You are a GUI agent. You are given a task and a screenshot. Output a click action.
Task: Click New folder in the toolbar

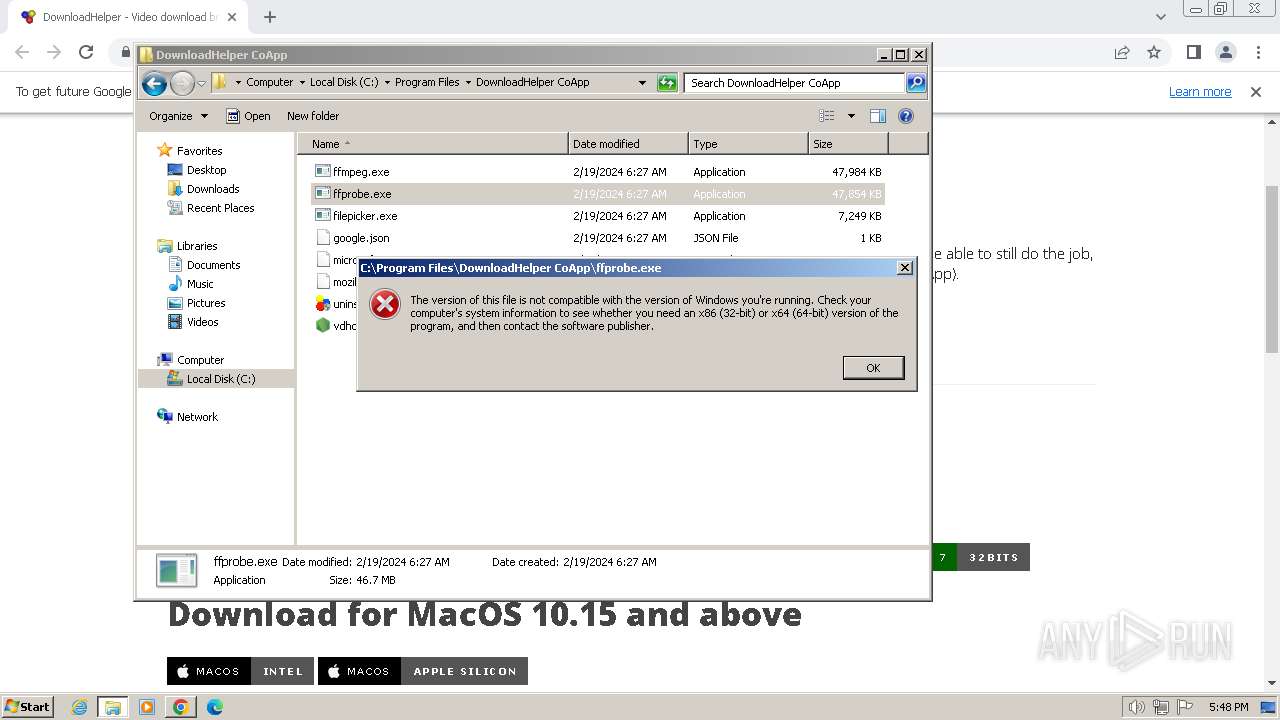point(313,116)
